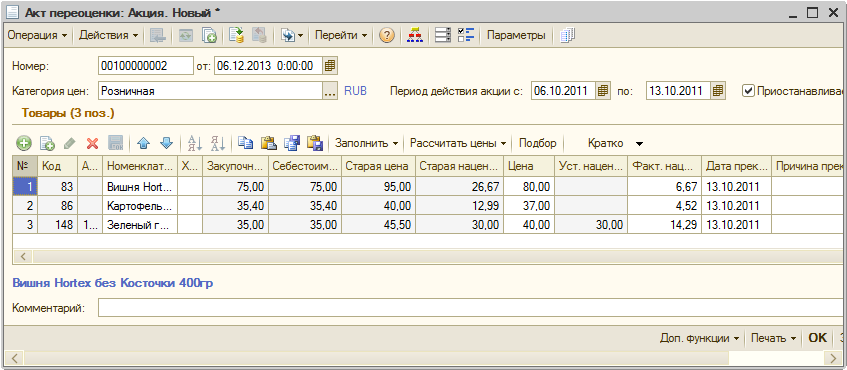Click the table horizontal scrollbar
This screenshot has height=370, width=847.
click(x=429, y=256)
